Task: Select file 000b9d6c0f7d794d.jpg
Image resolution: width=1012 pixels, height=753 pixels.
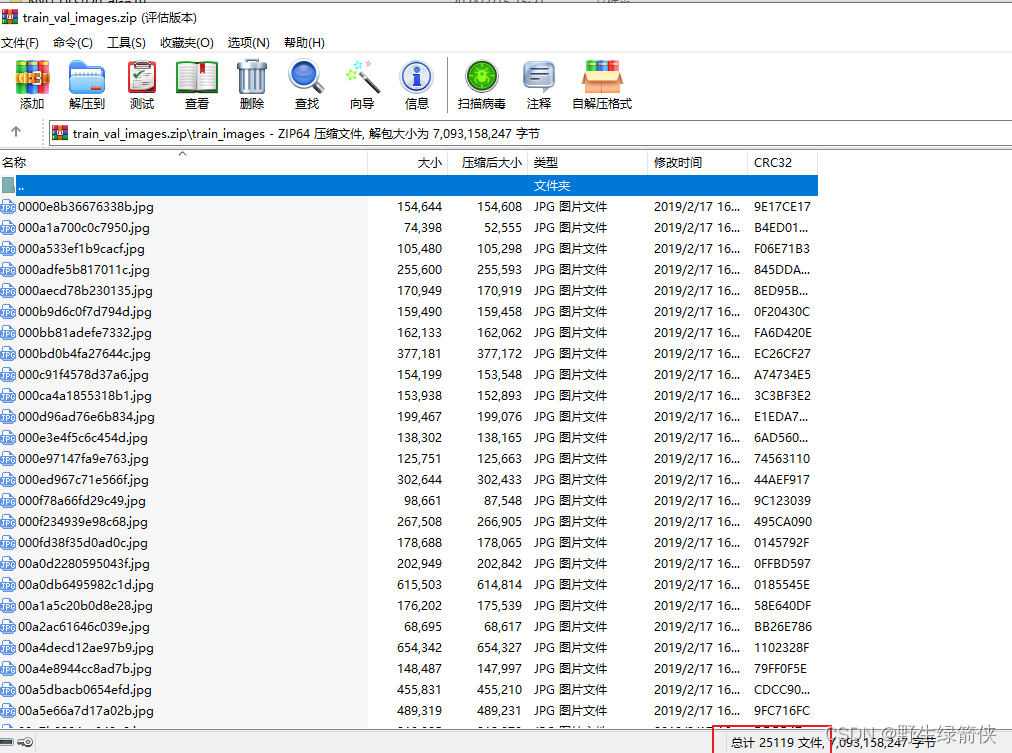Action: pyautogui.click(x=85, y=312)
